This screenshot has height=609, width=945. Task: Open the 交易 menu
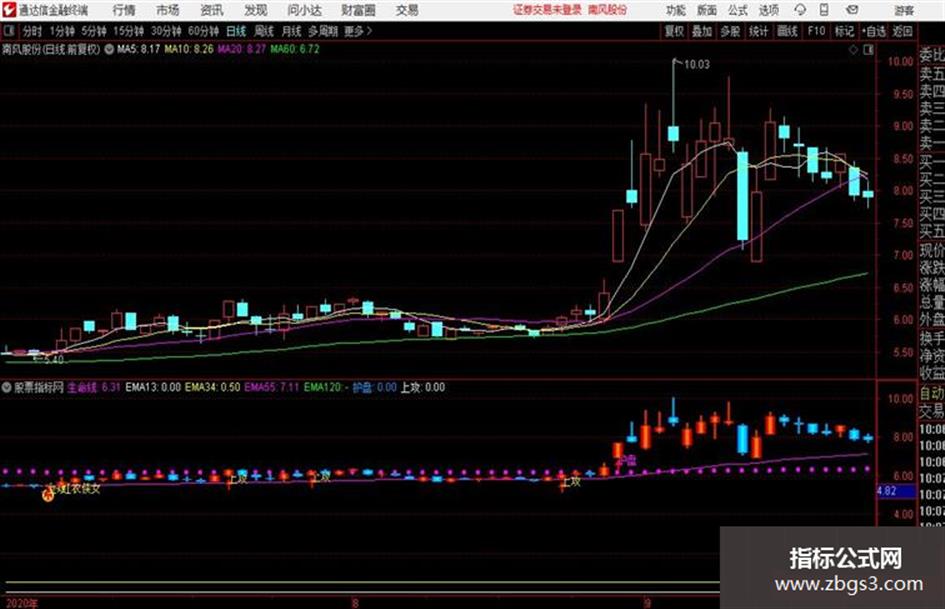(x=407, y=10)
